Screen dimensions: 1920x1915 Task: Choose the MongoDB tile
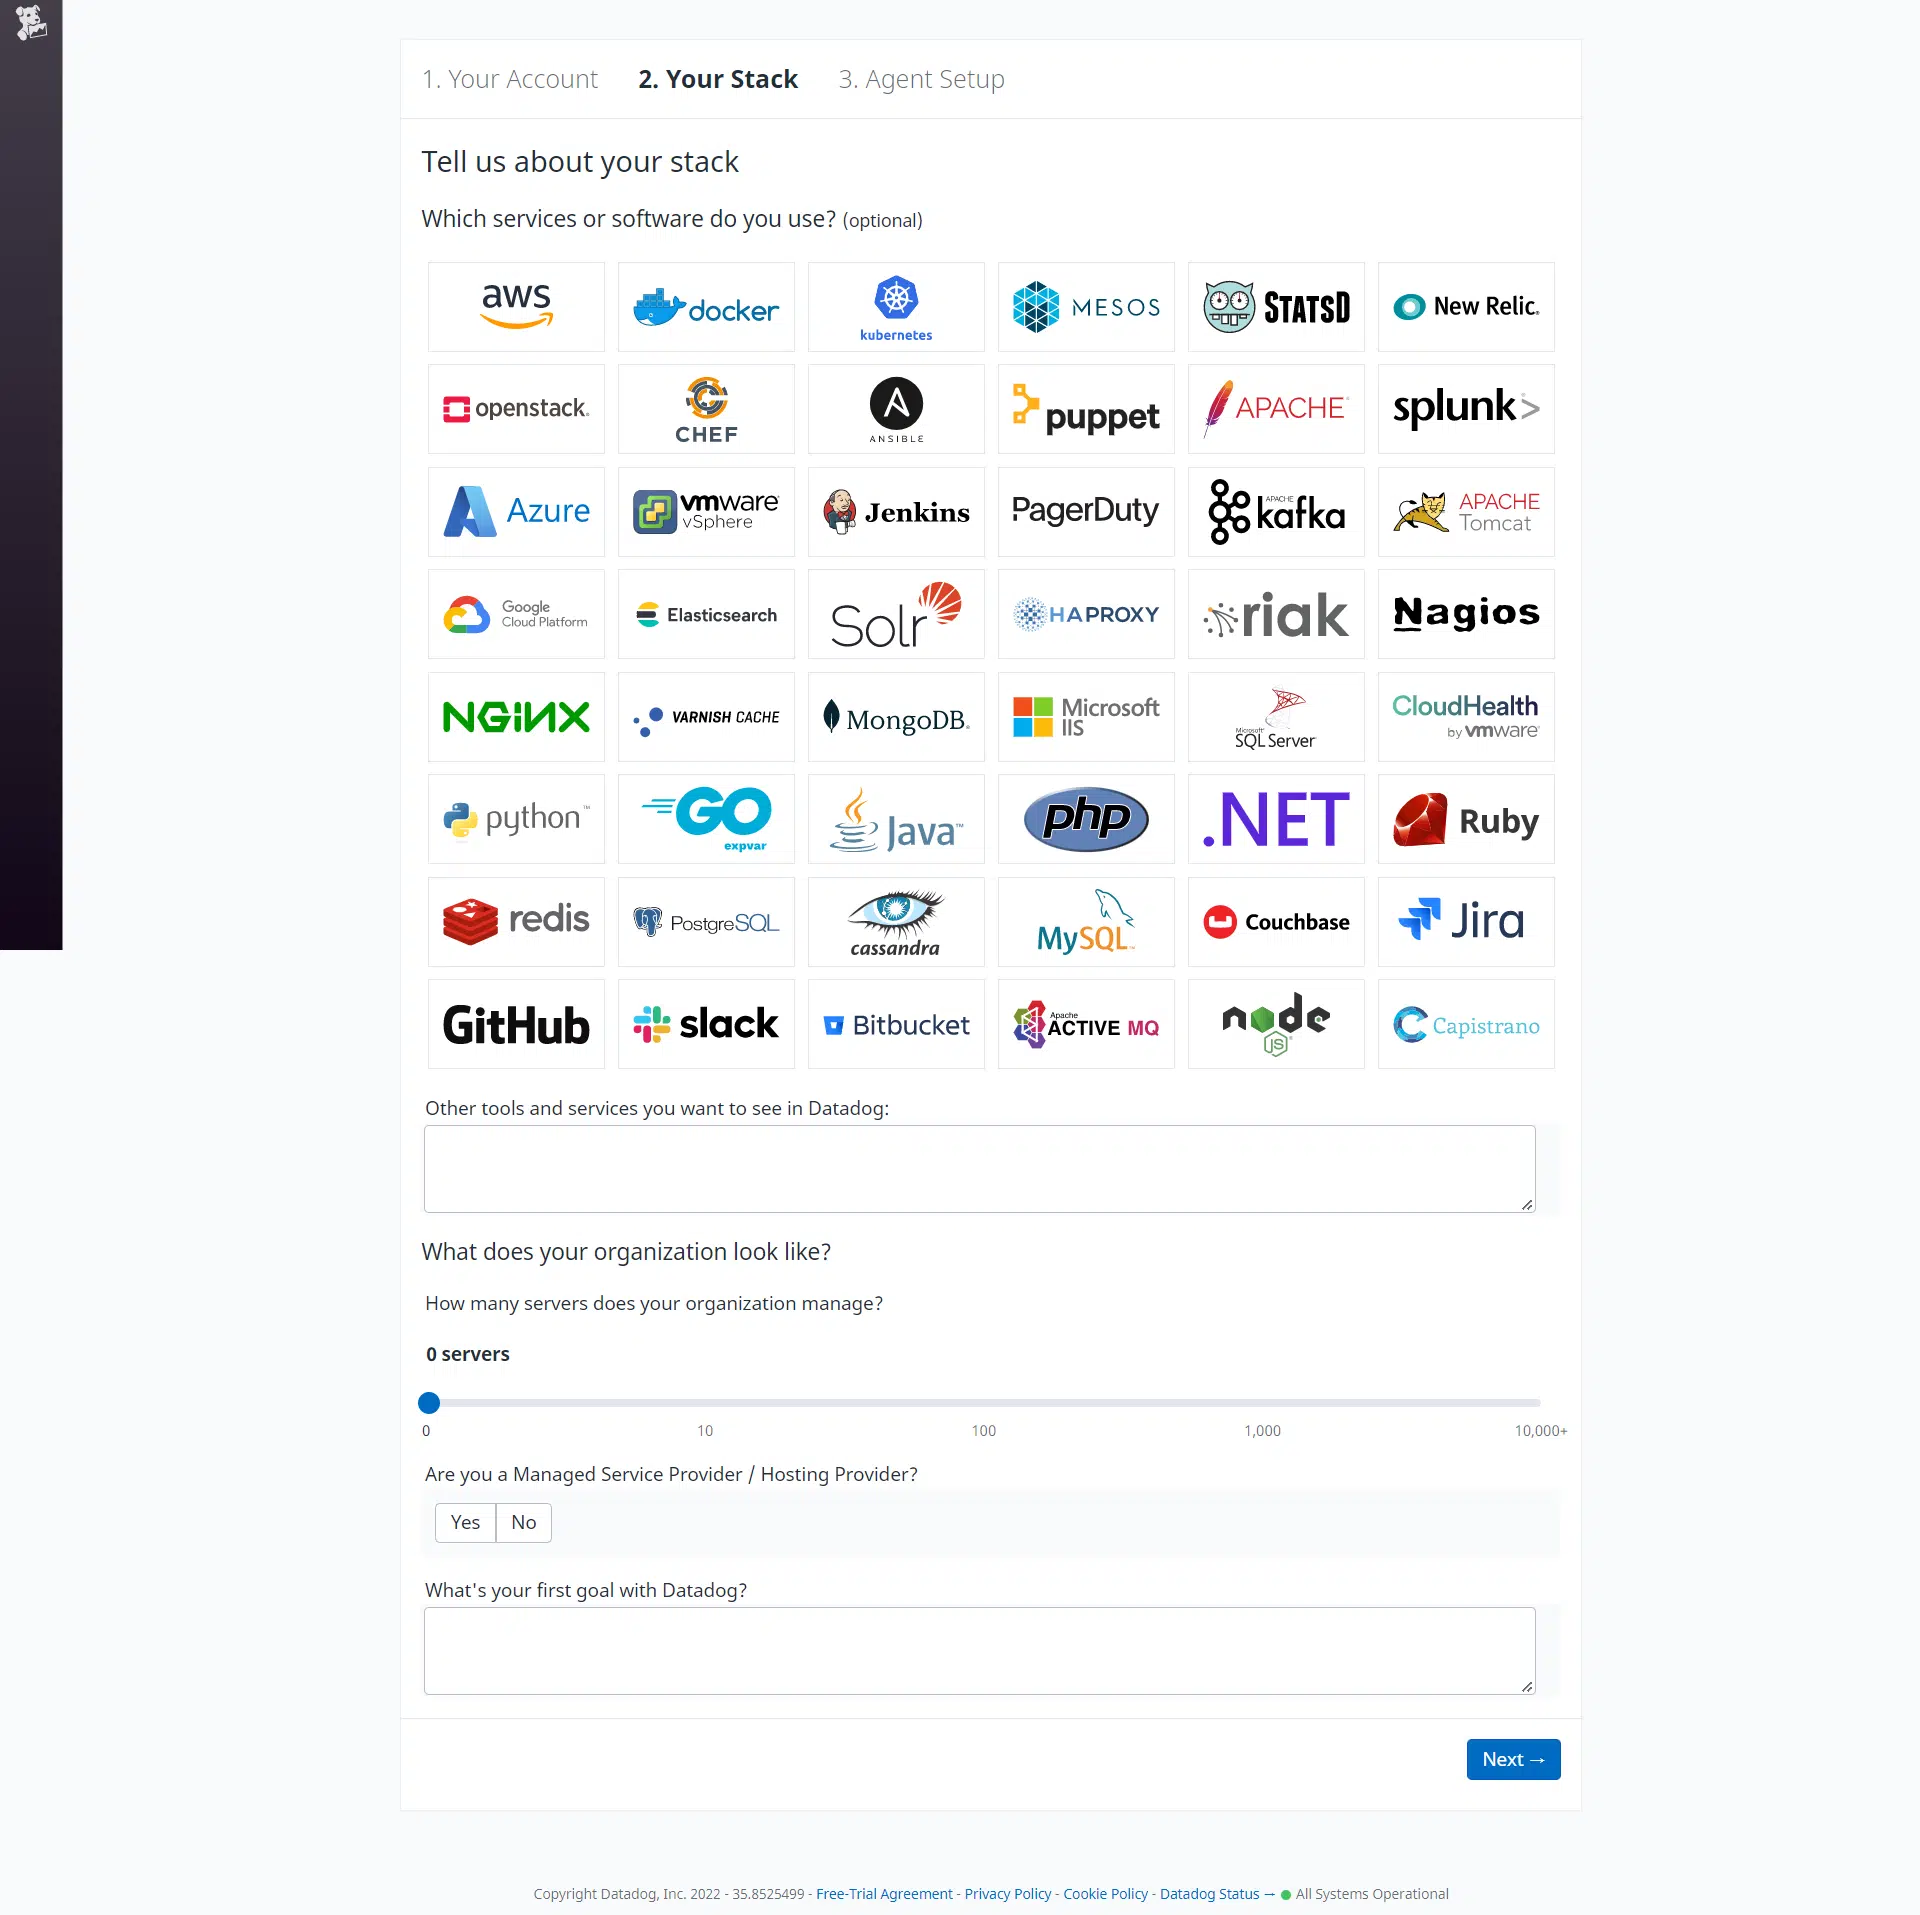[896, 717]
